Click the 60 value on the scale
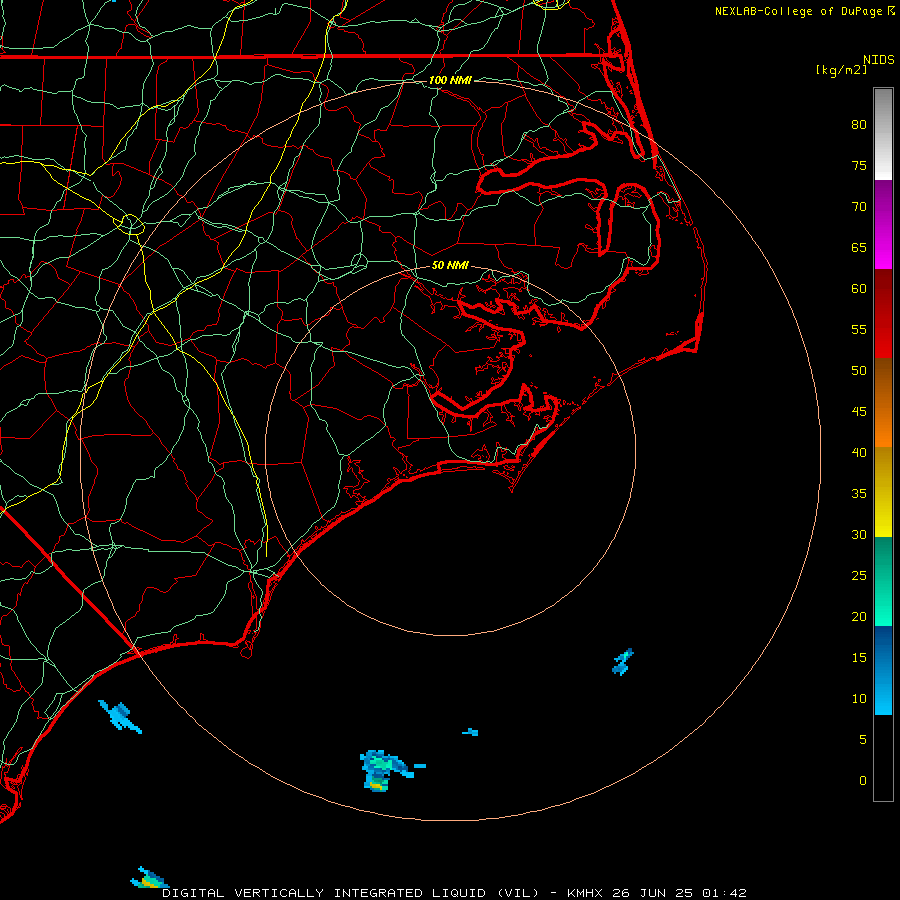Image resolution: width=900 pixels, height=900 pixels. tap(859, 289)
